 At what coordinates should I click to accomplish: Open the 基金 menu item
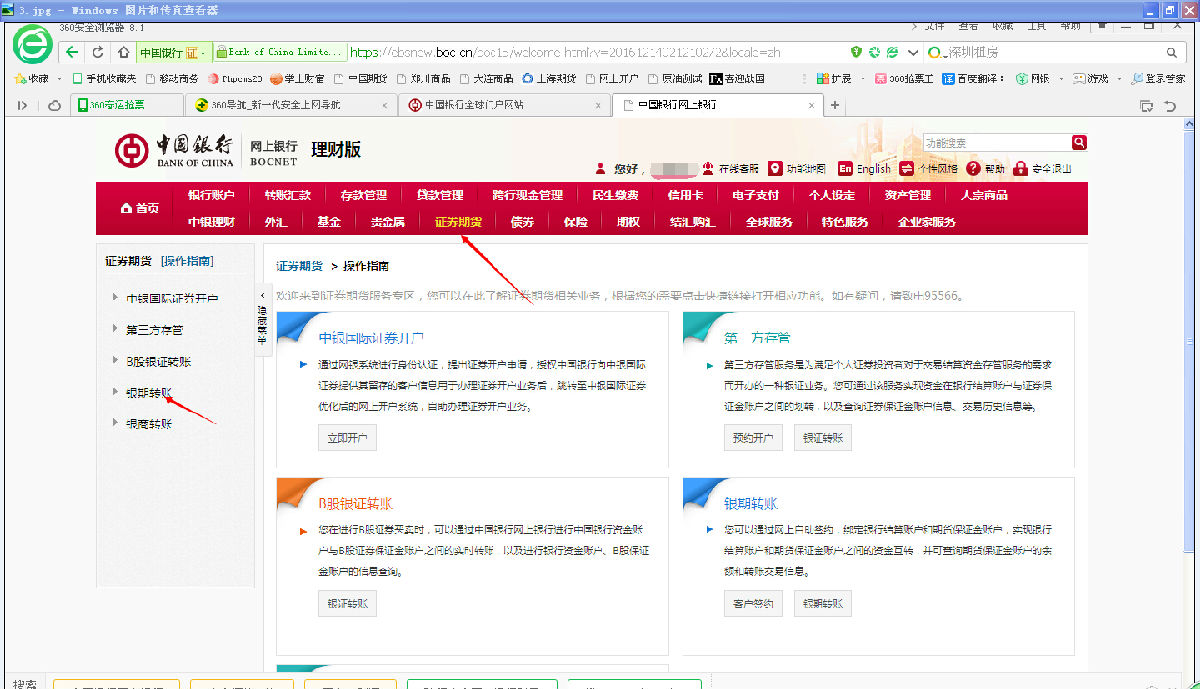click(x=328, y=222)
